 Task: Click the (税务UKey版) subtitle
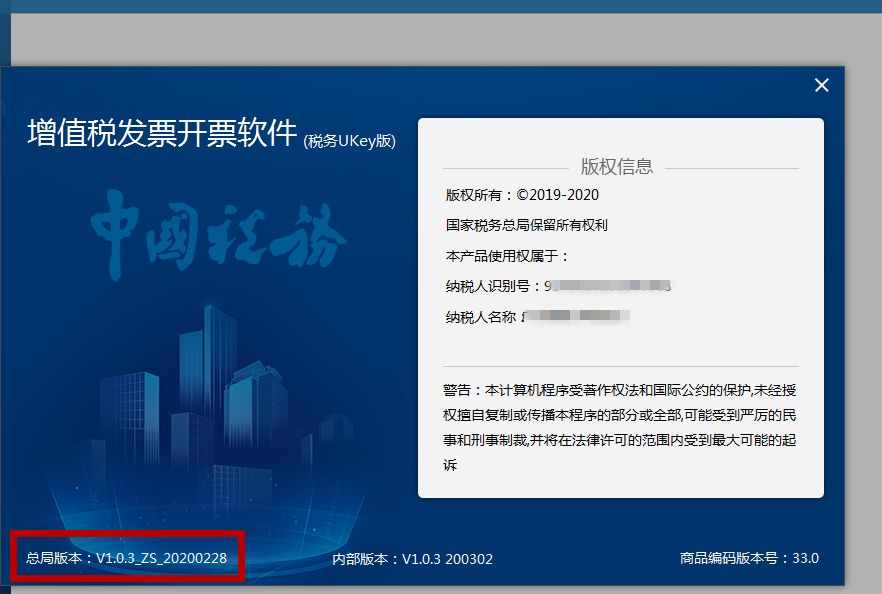coord(350,141)
